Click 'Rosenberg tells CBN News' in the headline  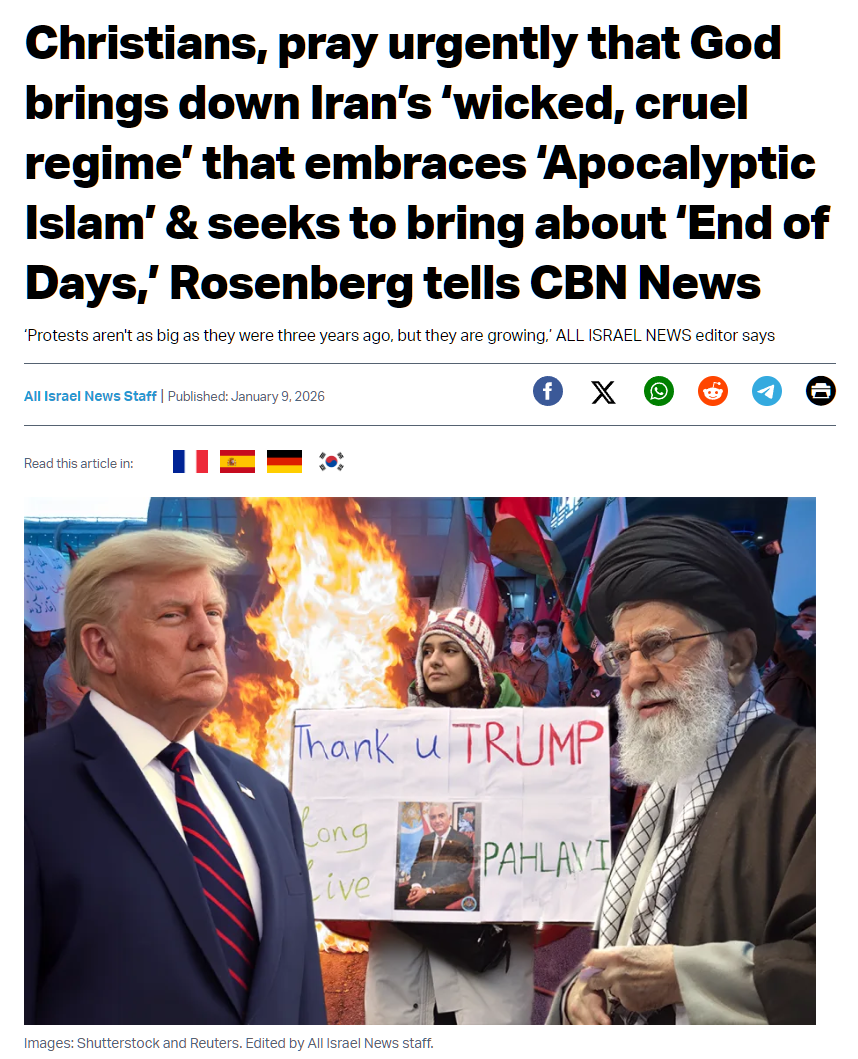[465, 282]
